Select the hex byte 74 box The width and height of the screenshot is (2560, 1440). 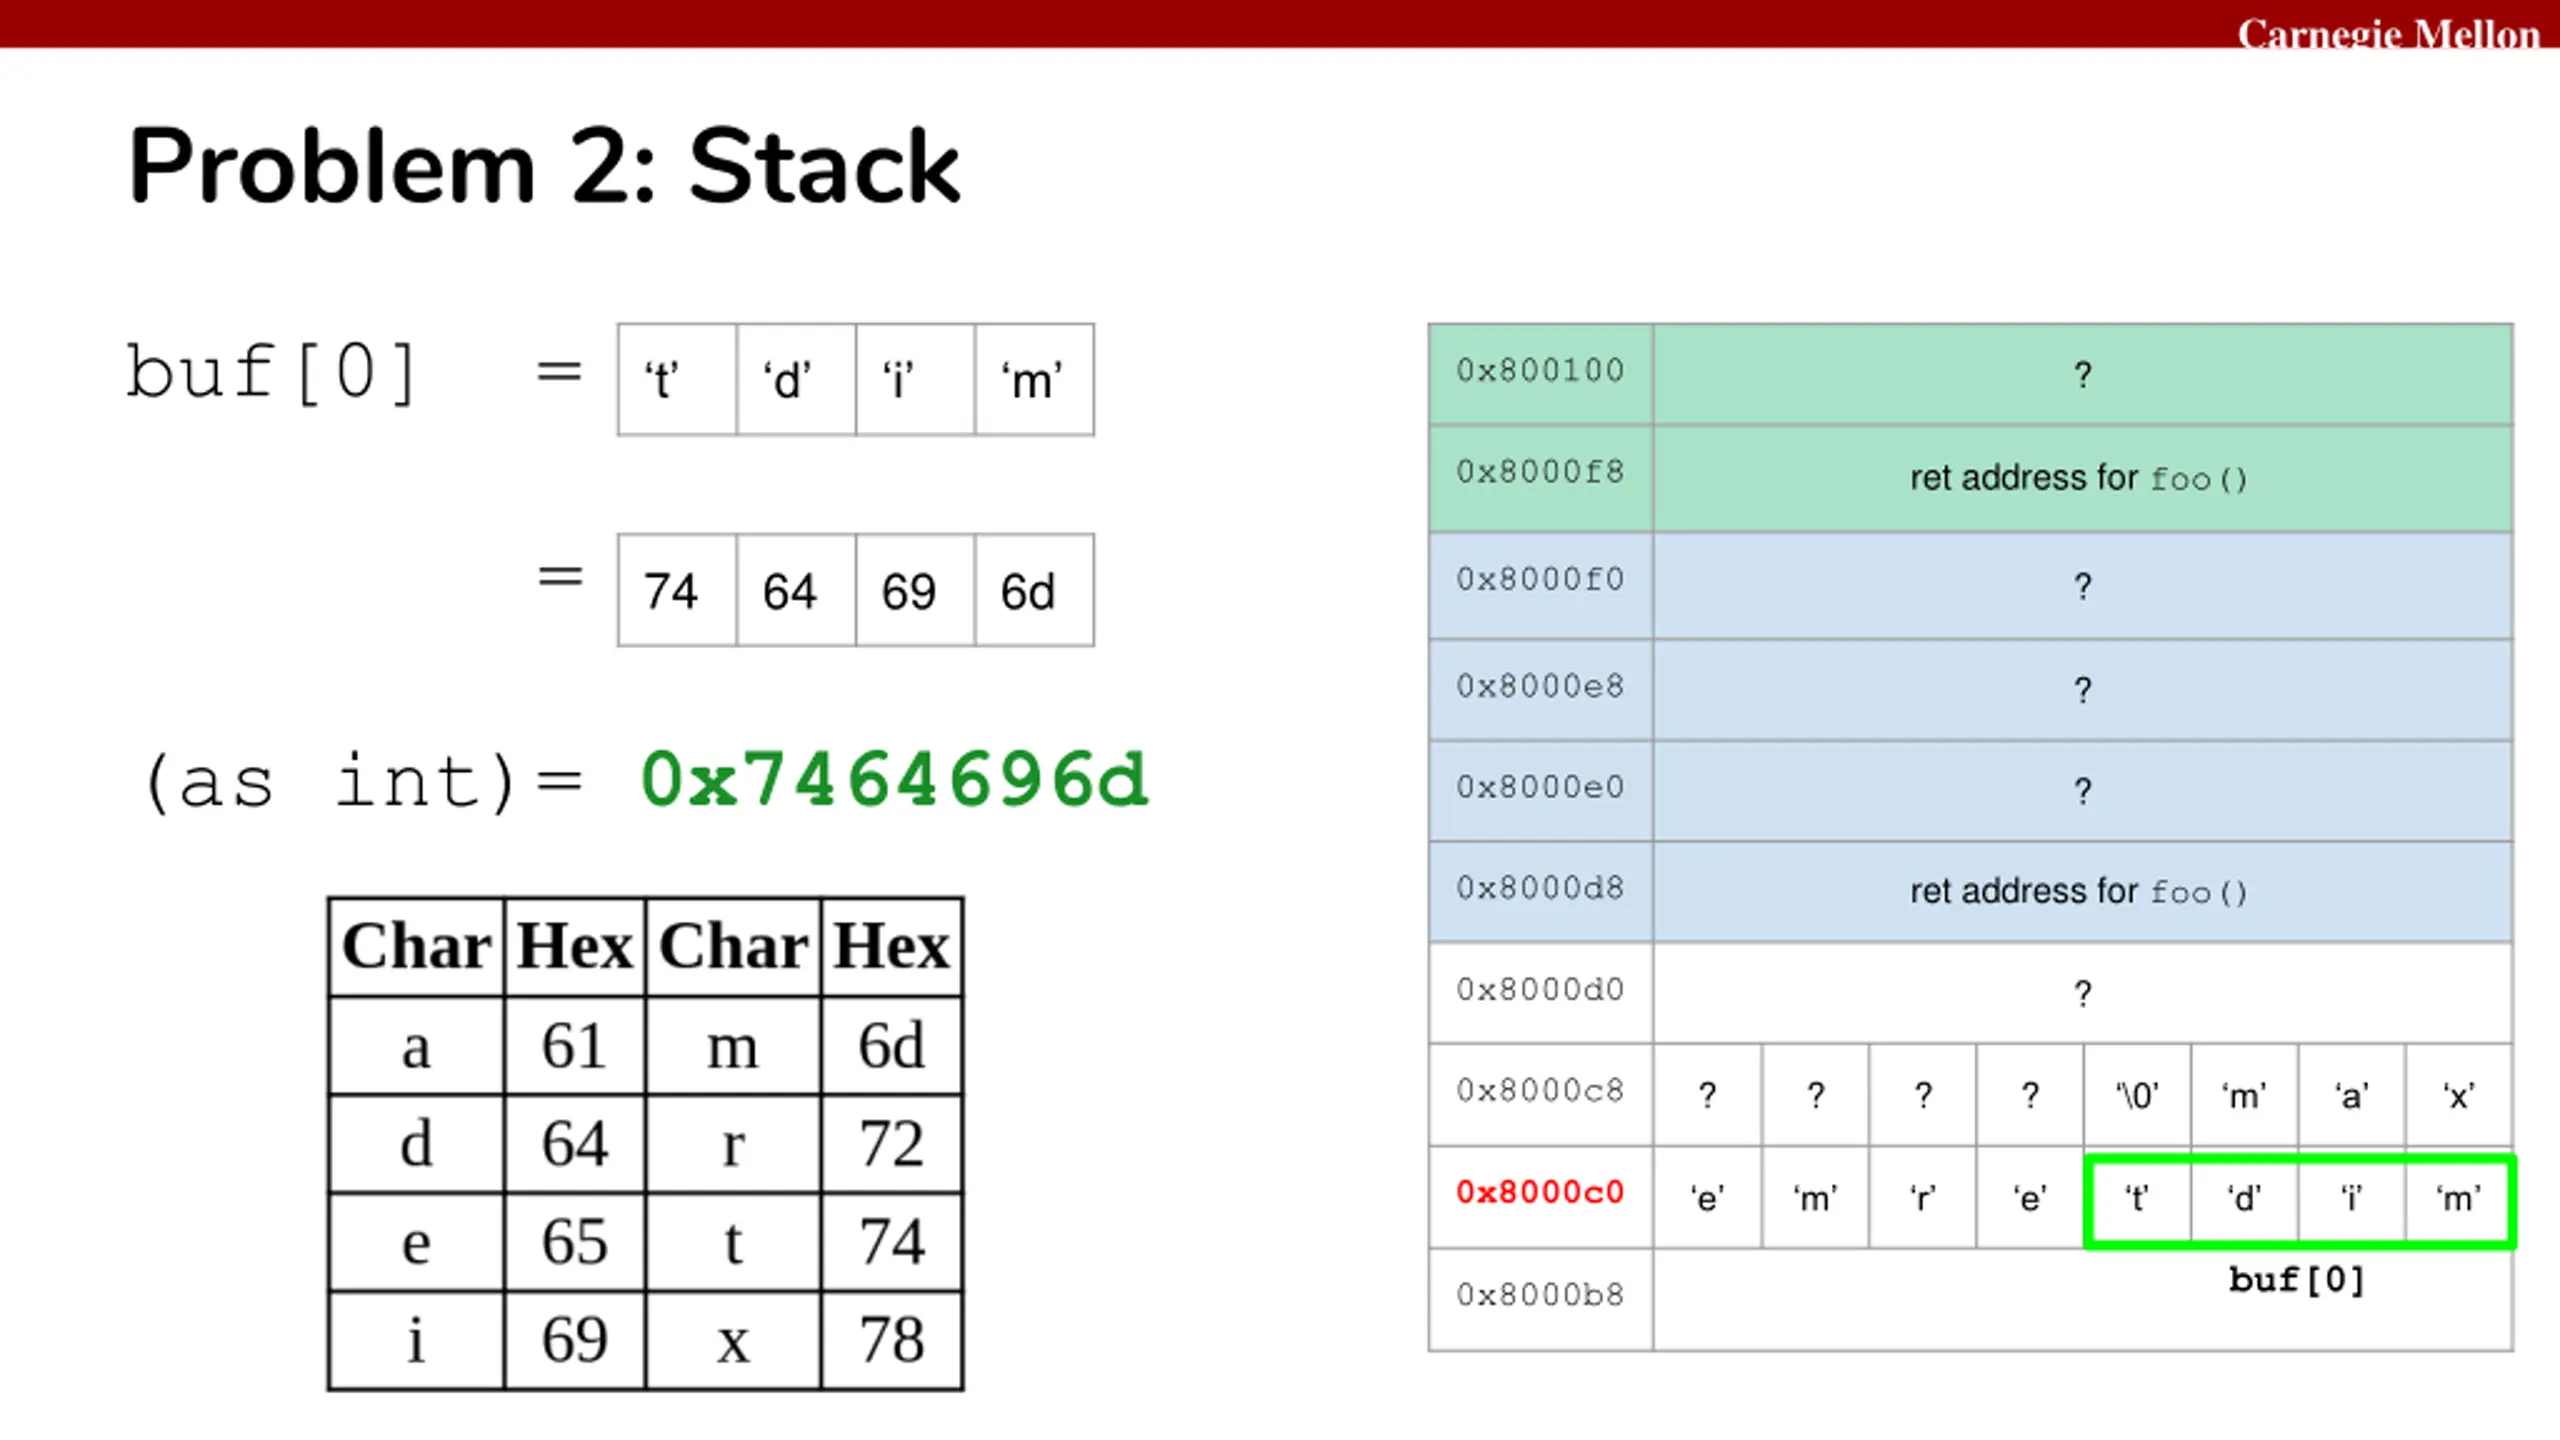click(677, 591)
